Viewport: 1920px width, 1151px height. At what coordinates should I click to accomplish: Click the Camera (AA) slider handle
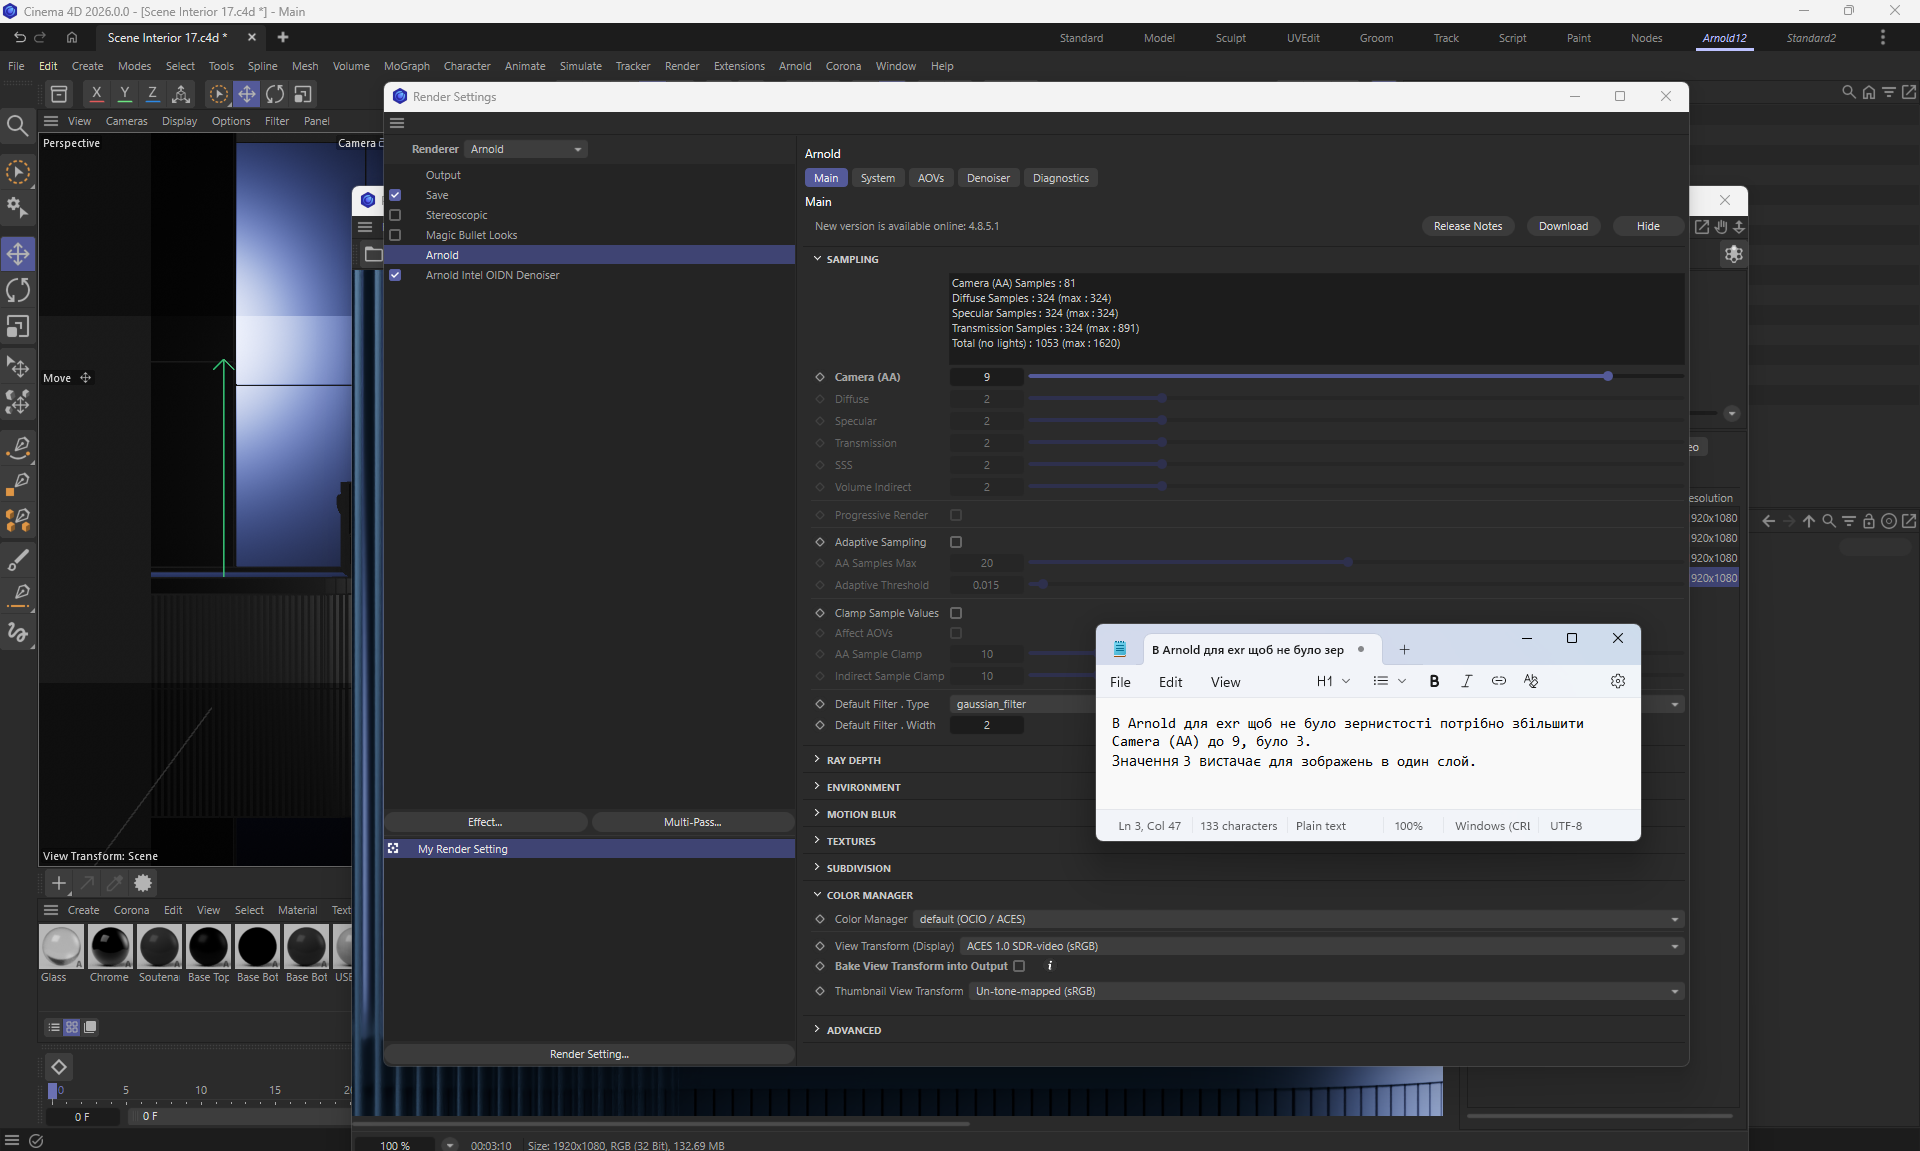[1608, 377]
